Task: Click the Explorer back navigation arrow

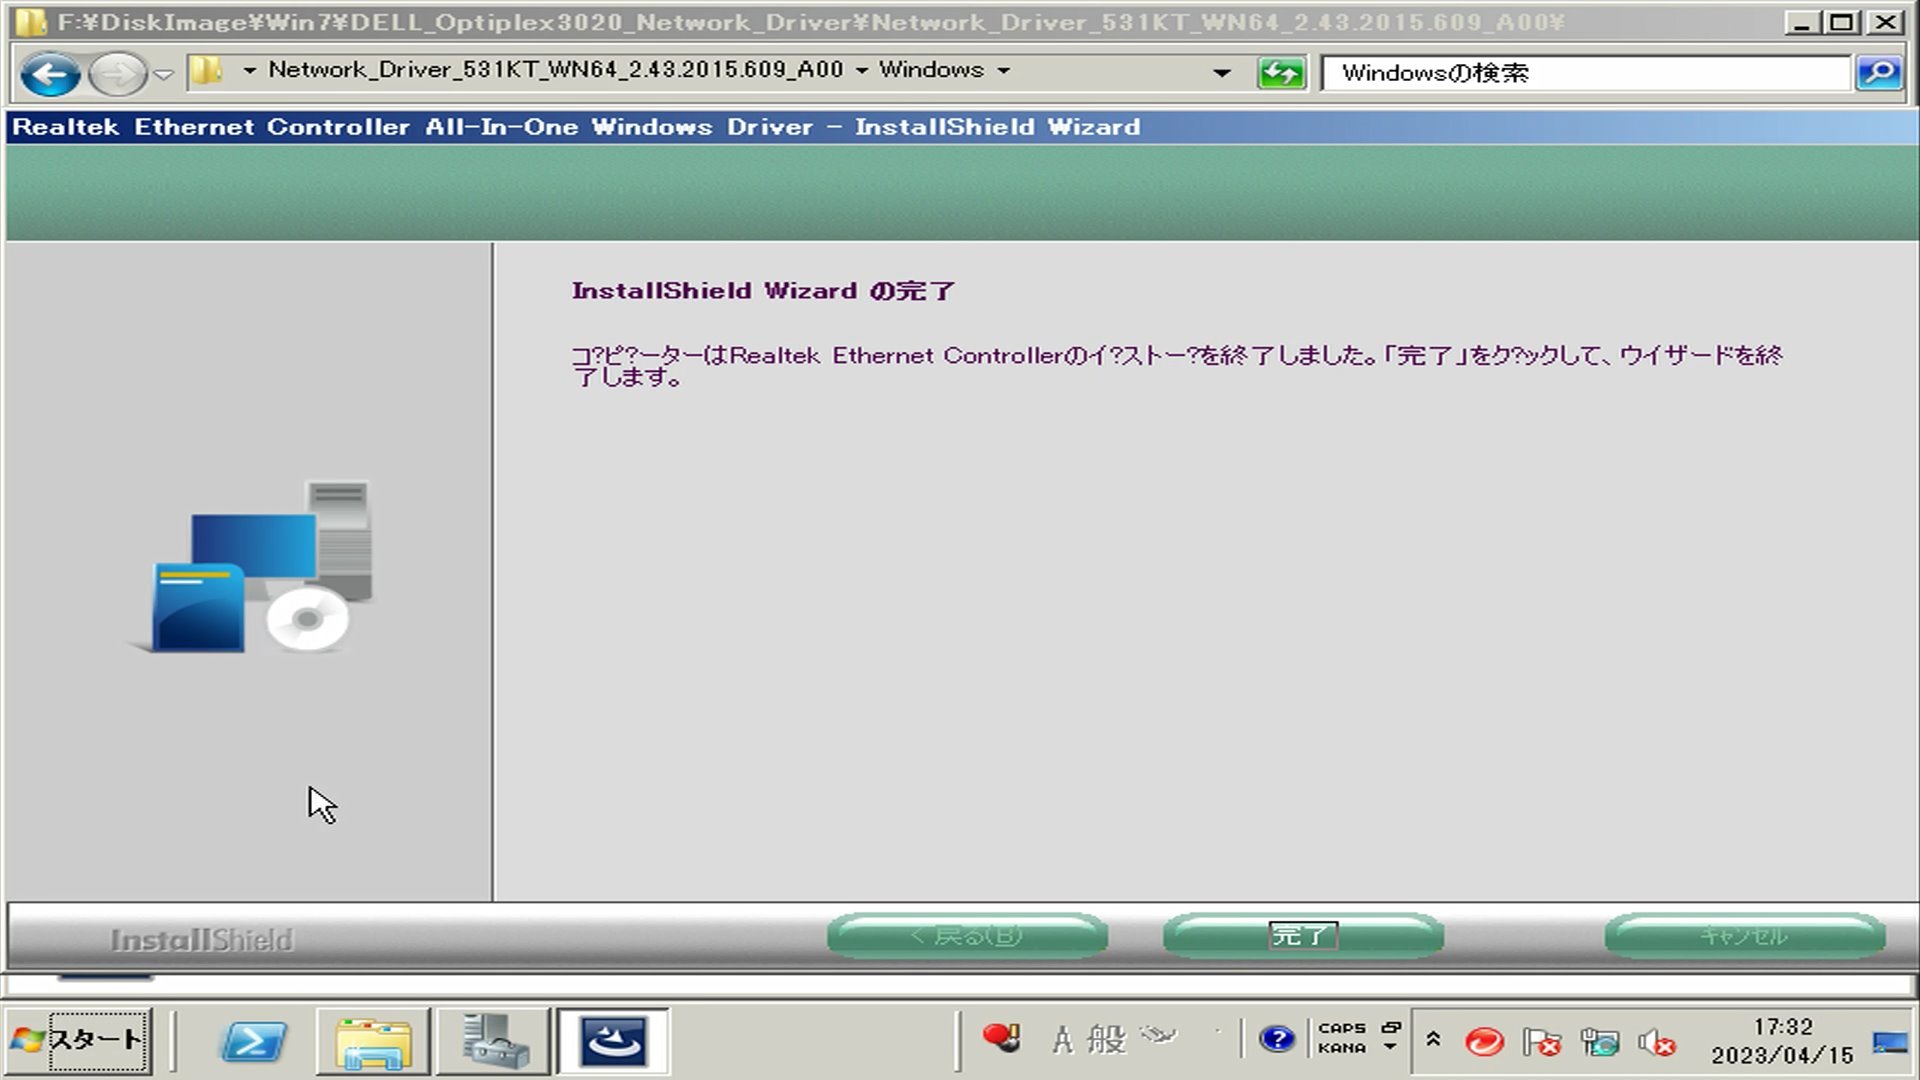Action: 50,74
